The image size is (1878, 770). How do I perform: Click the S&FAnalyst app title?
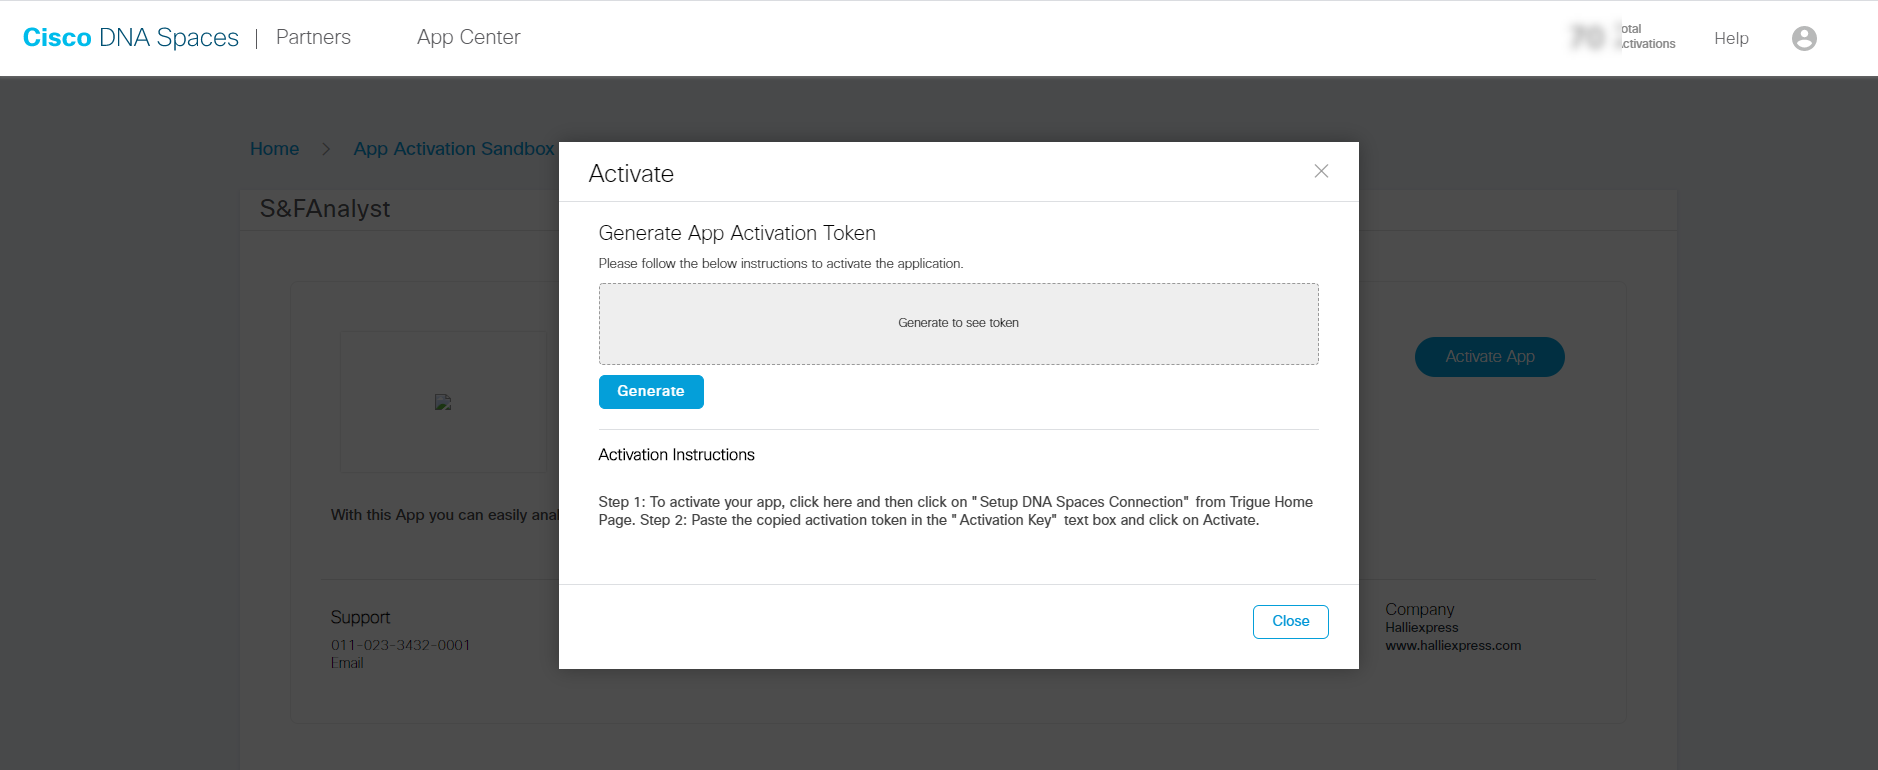325,209
